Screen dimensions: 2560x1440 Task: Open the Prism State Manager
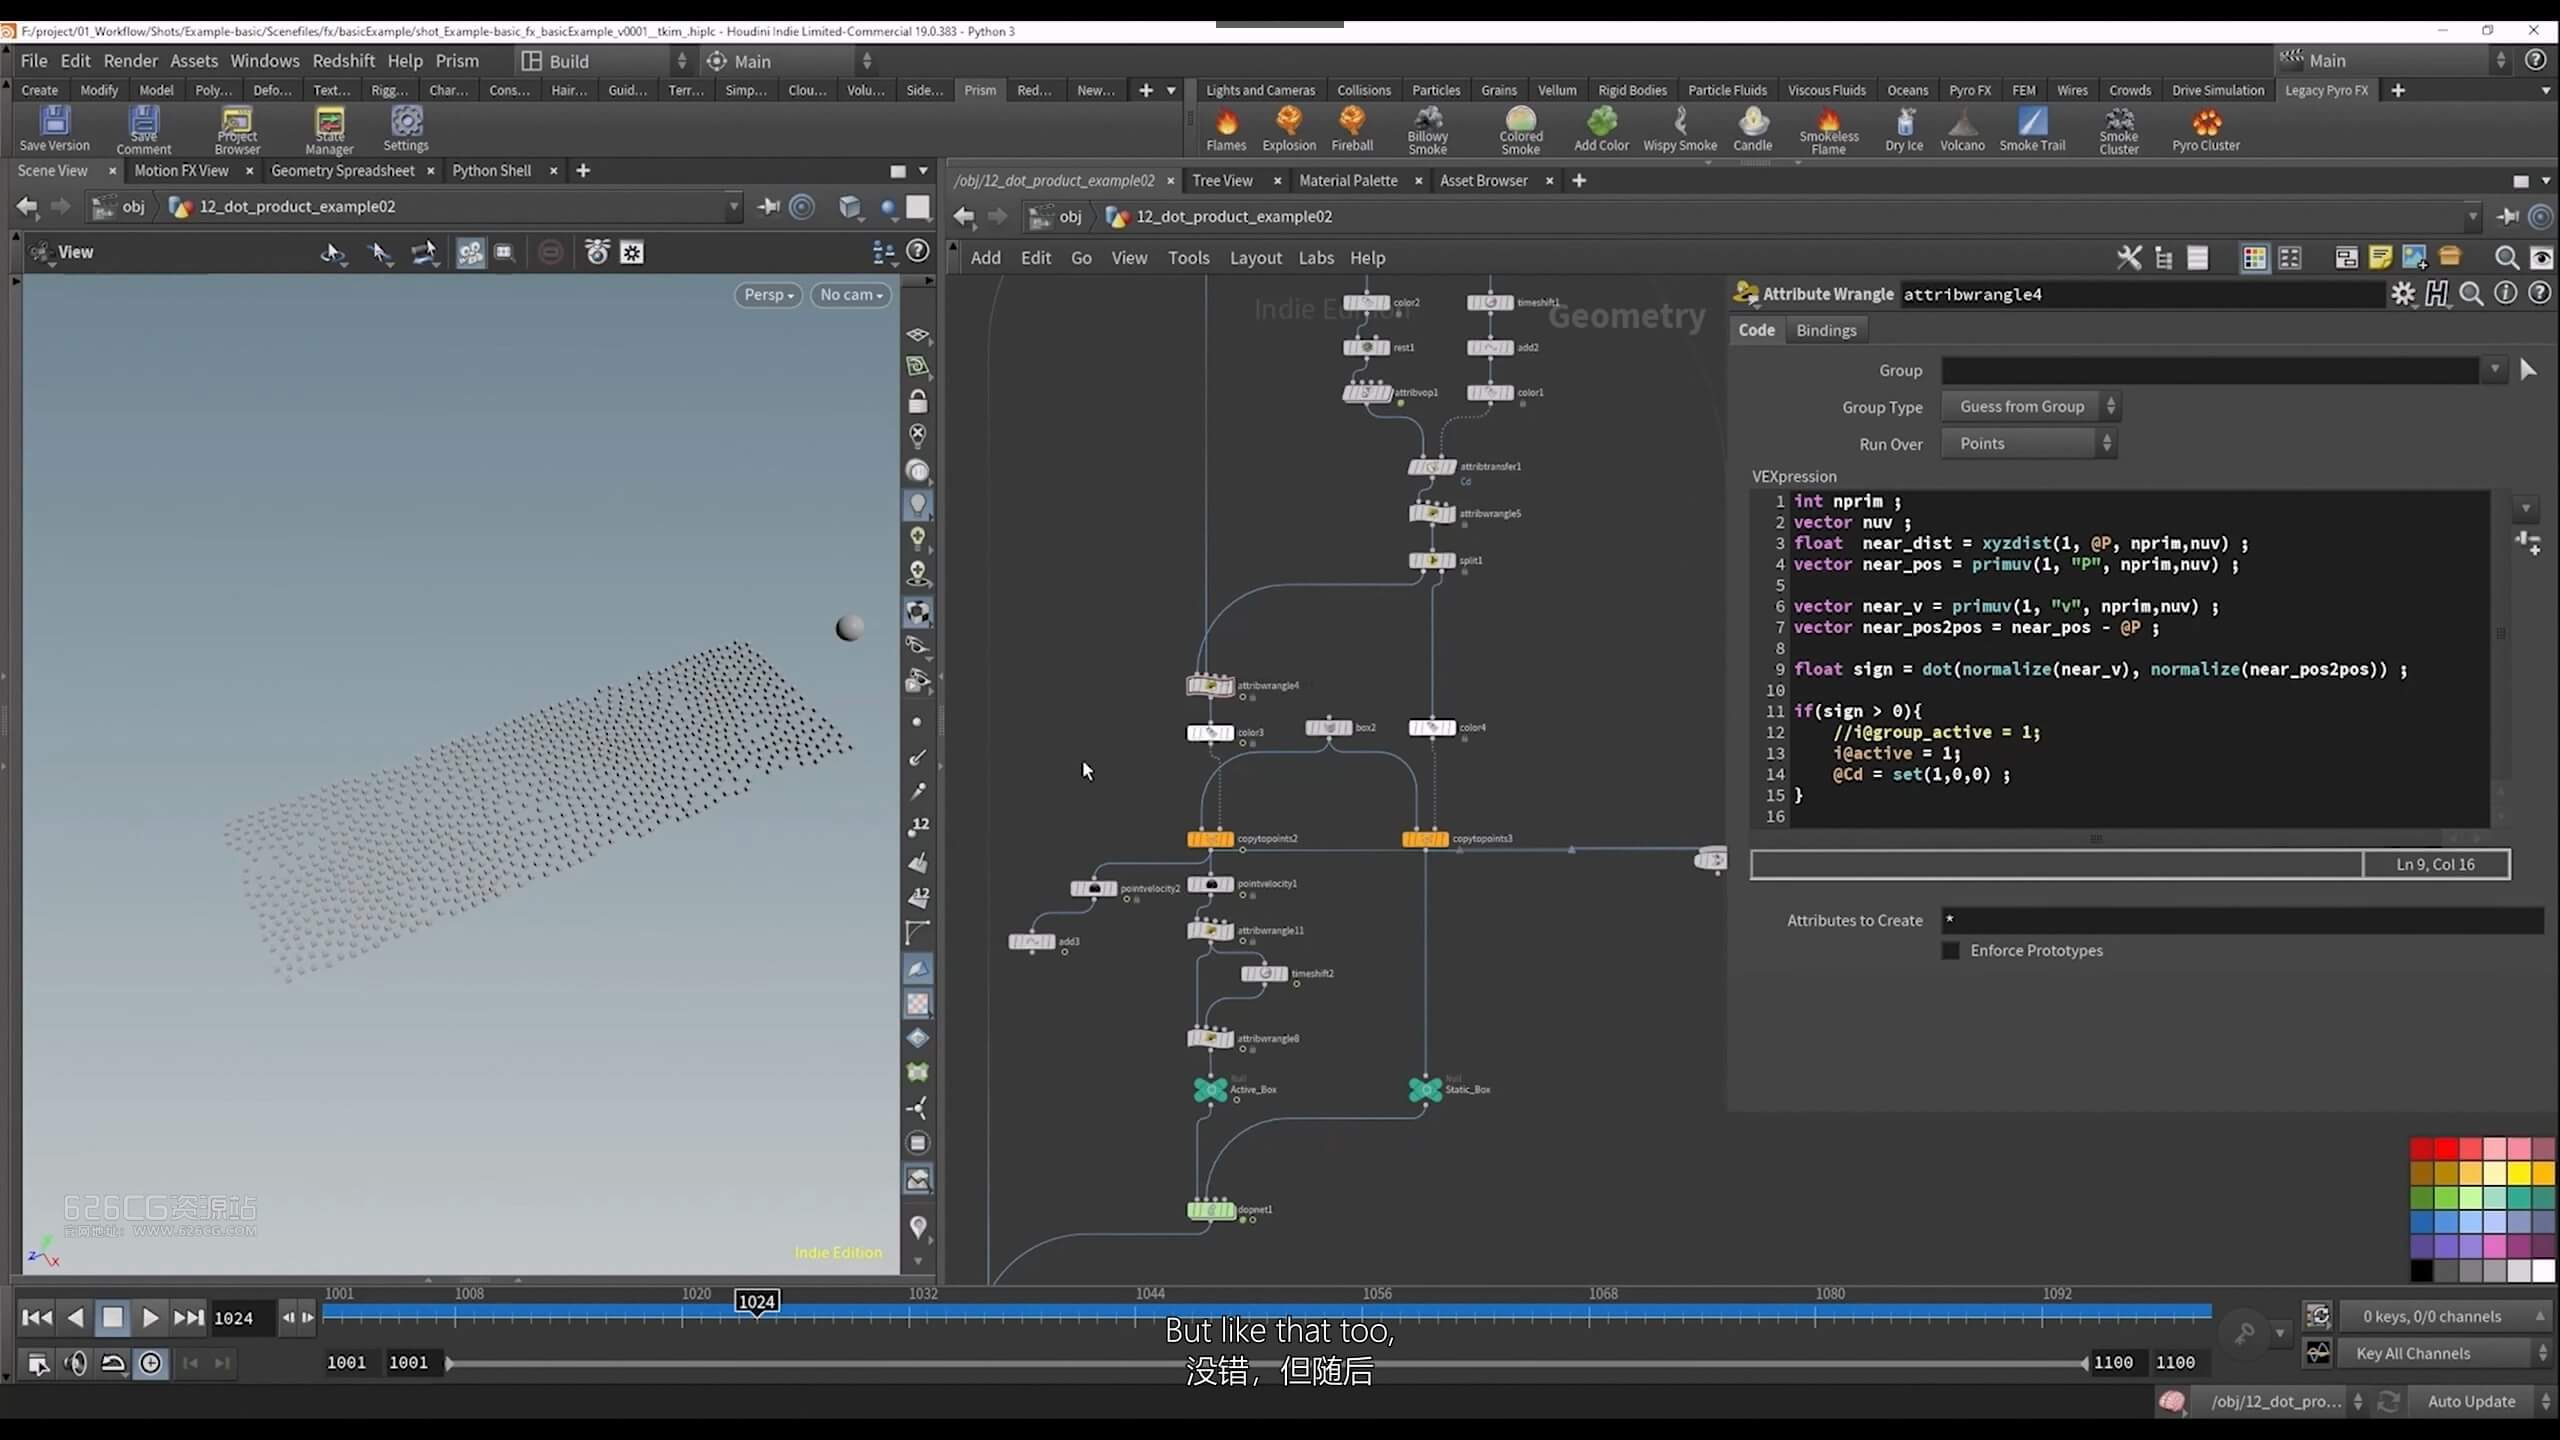(329, 131)
